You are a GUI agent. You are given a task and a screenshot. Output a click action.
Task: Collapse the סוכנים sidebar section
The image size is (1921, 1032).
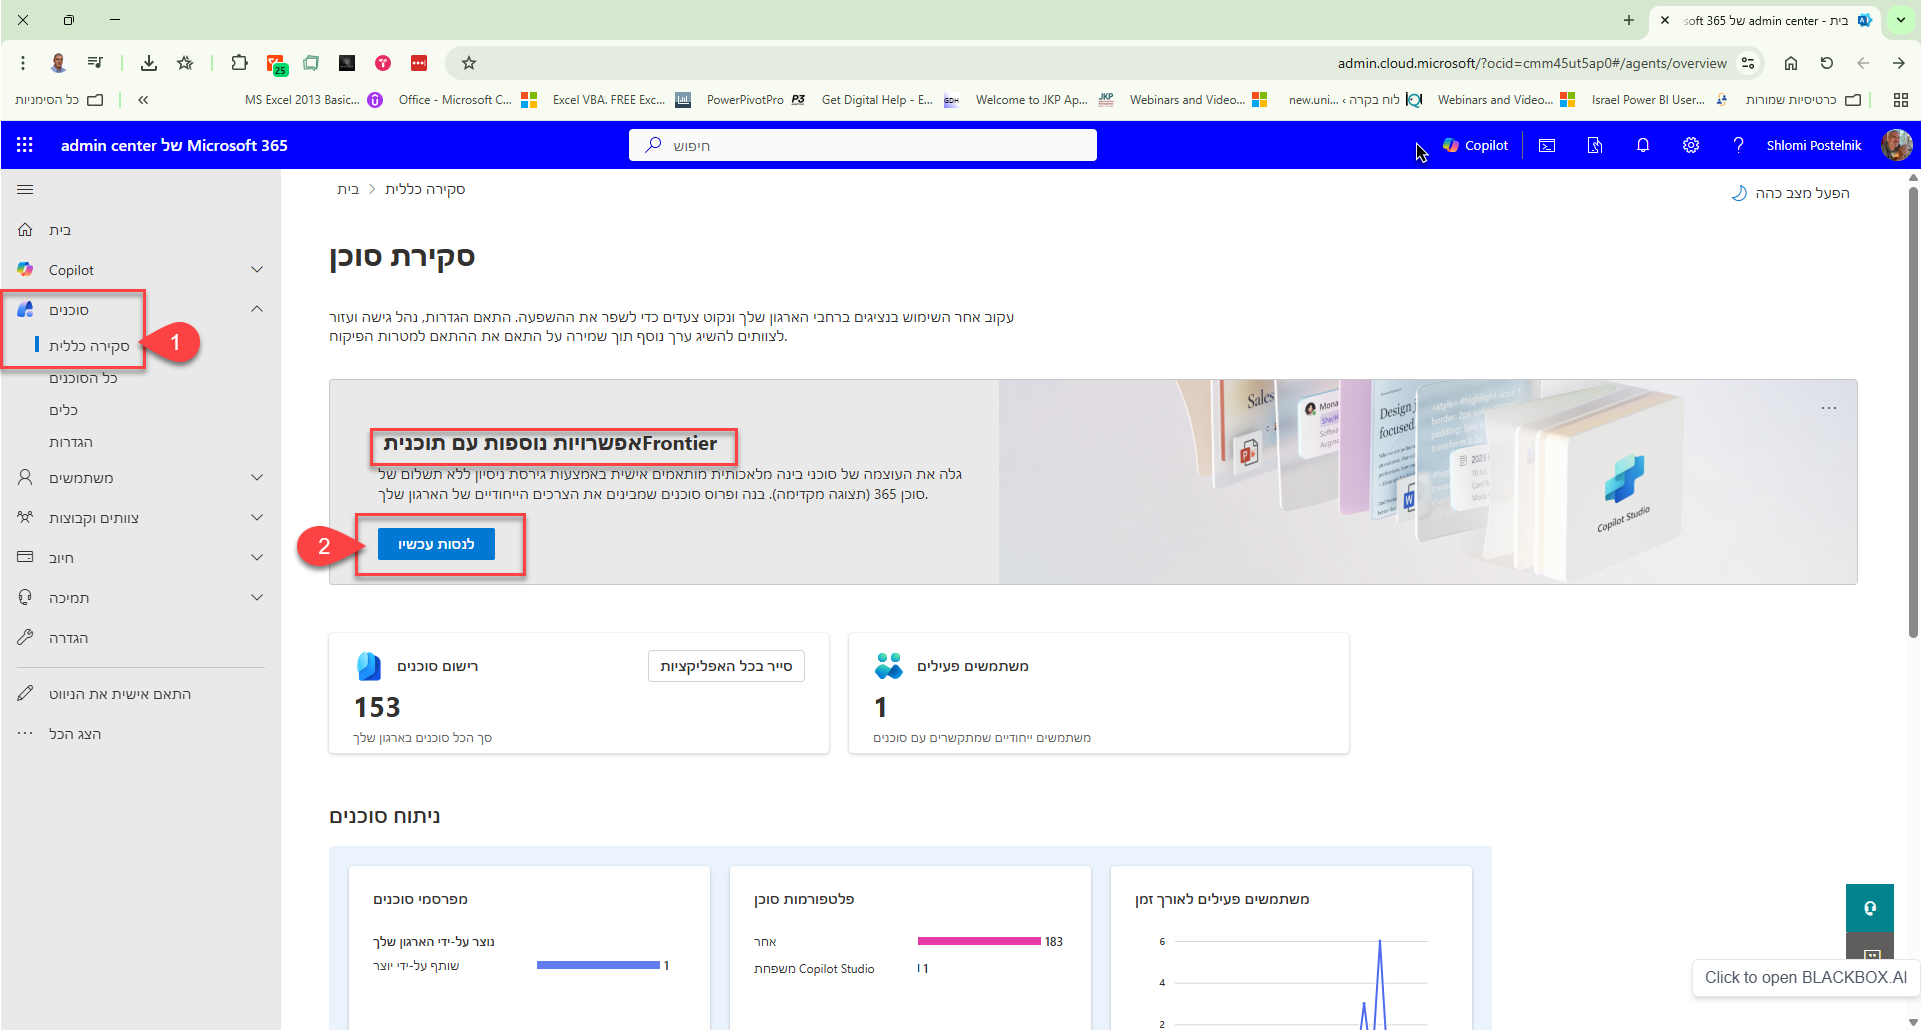click(257, 310)
